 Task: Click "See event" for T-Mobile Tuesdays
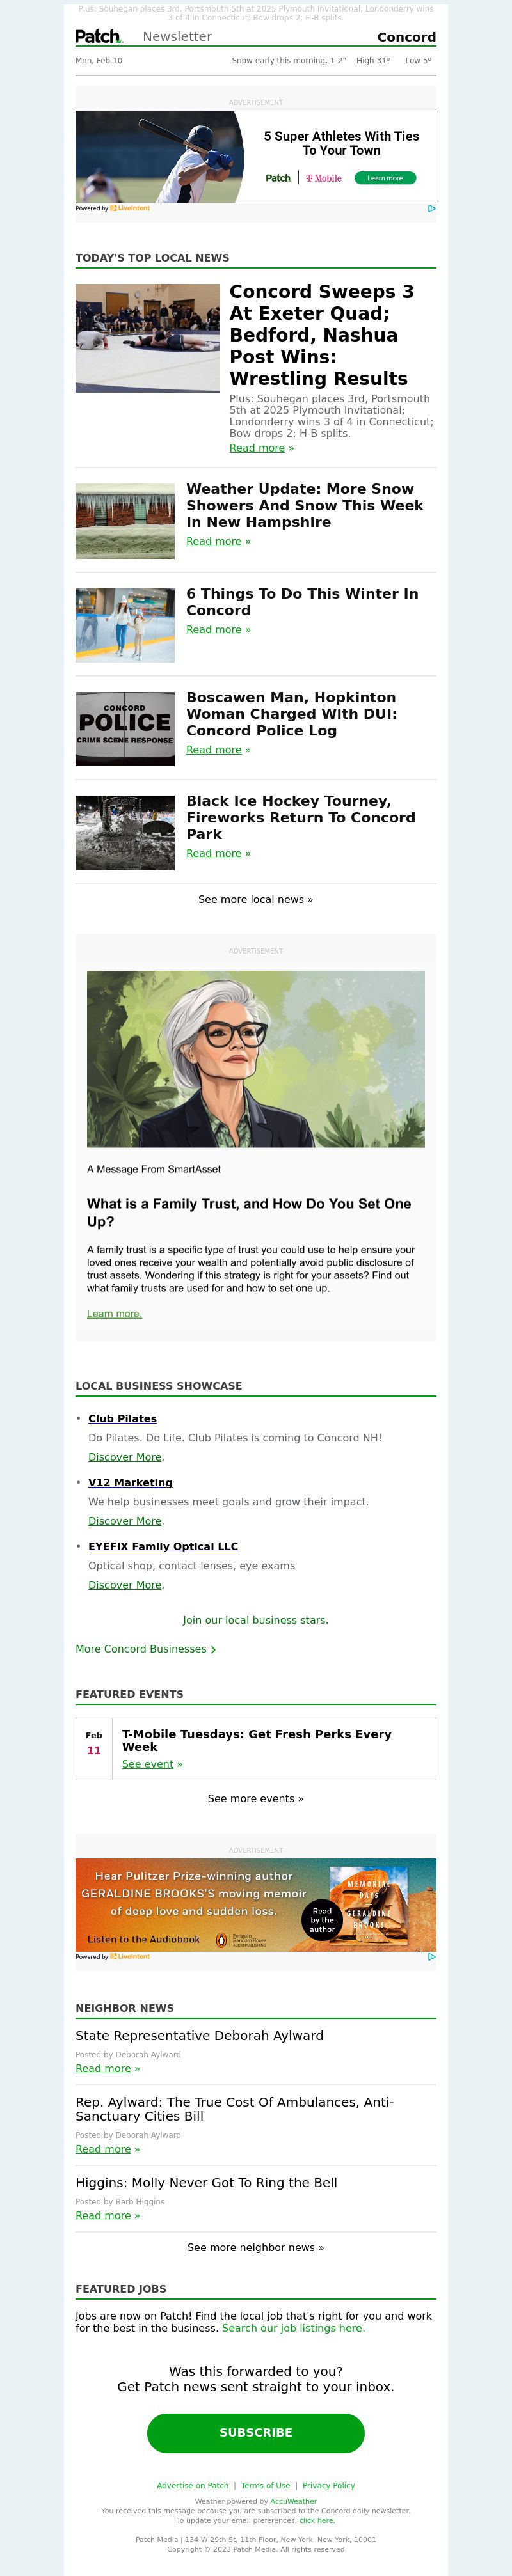[x=148, y=1764]
